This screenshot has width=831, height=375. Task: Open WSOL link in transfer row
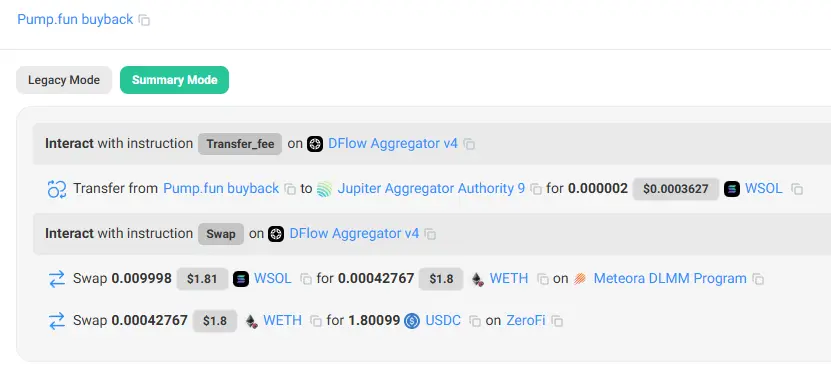(764, 189)
